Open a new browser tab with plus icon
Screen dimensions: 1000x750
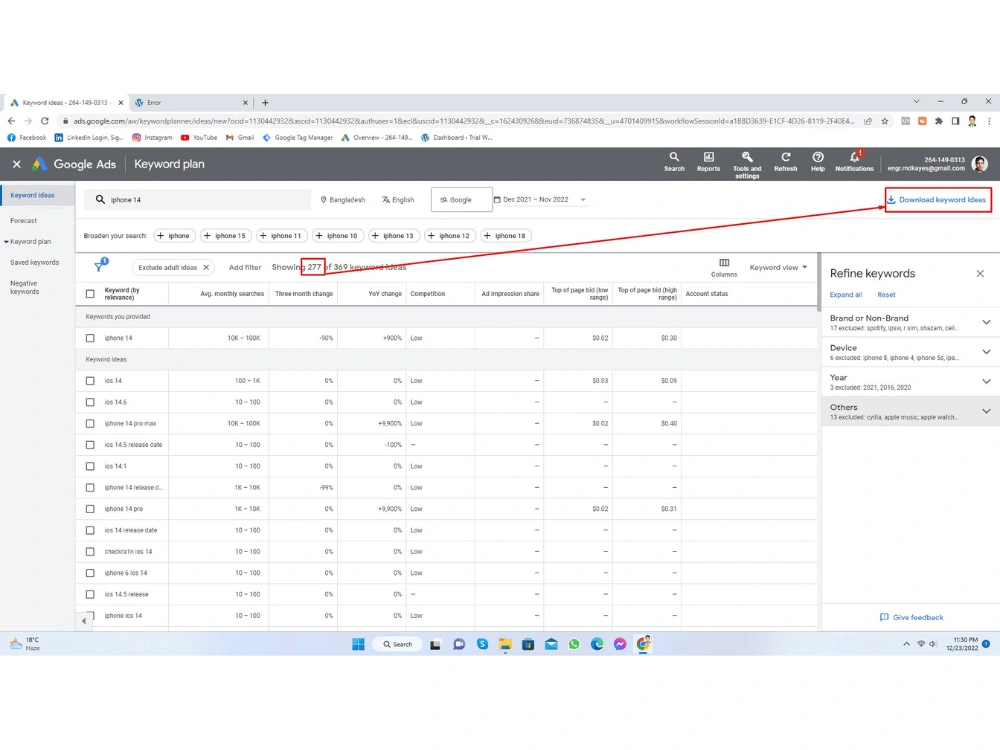coord(265,103)
